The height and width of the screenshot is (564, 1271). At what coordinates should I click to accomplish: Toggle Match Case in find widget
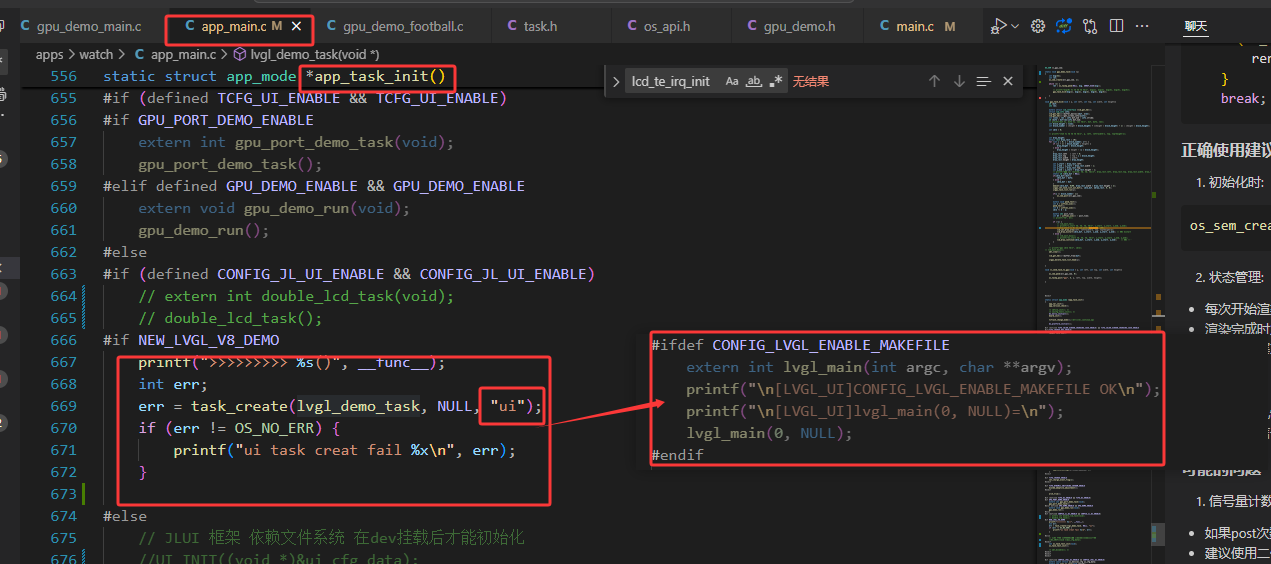(x=732, y=81)
